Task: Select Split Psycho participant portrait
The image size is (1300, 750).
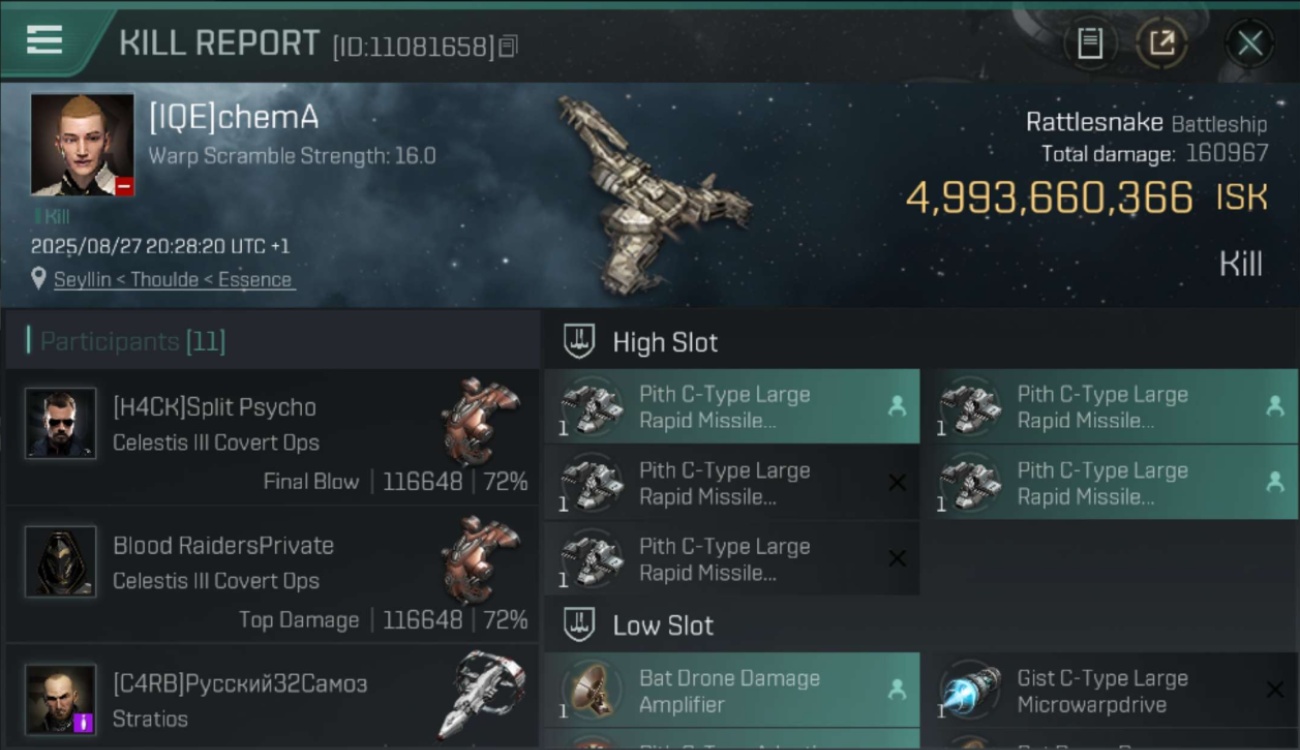Action: (x=61, y=423)
